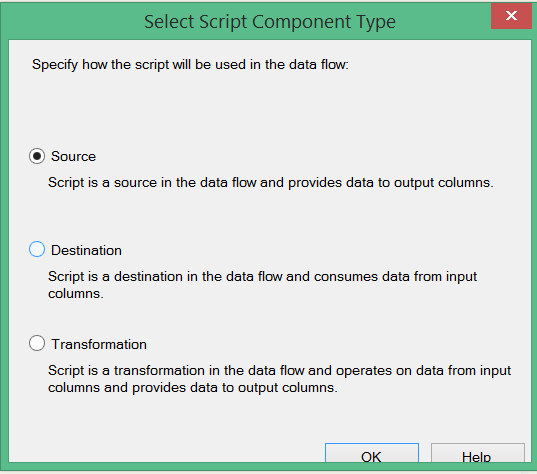Pick the Transformation radio button
This screenshot has width=537, height=474.
[x=37, y=343]
